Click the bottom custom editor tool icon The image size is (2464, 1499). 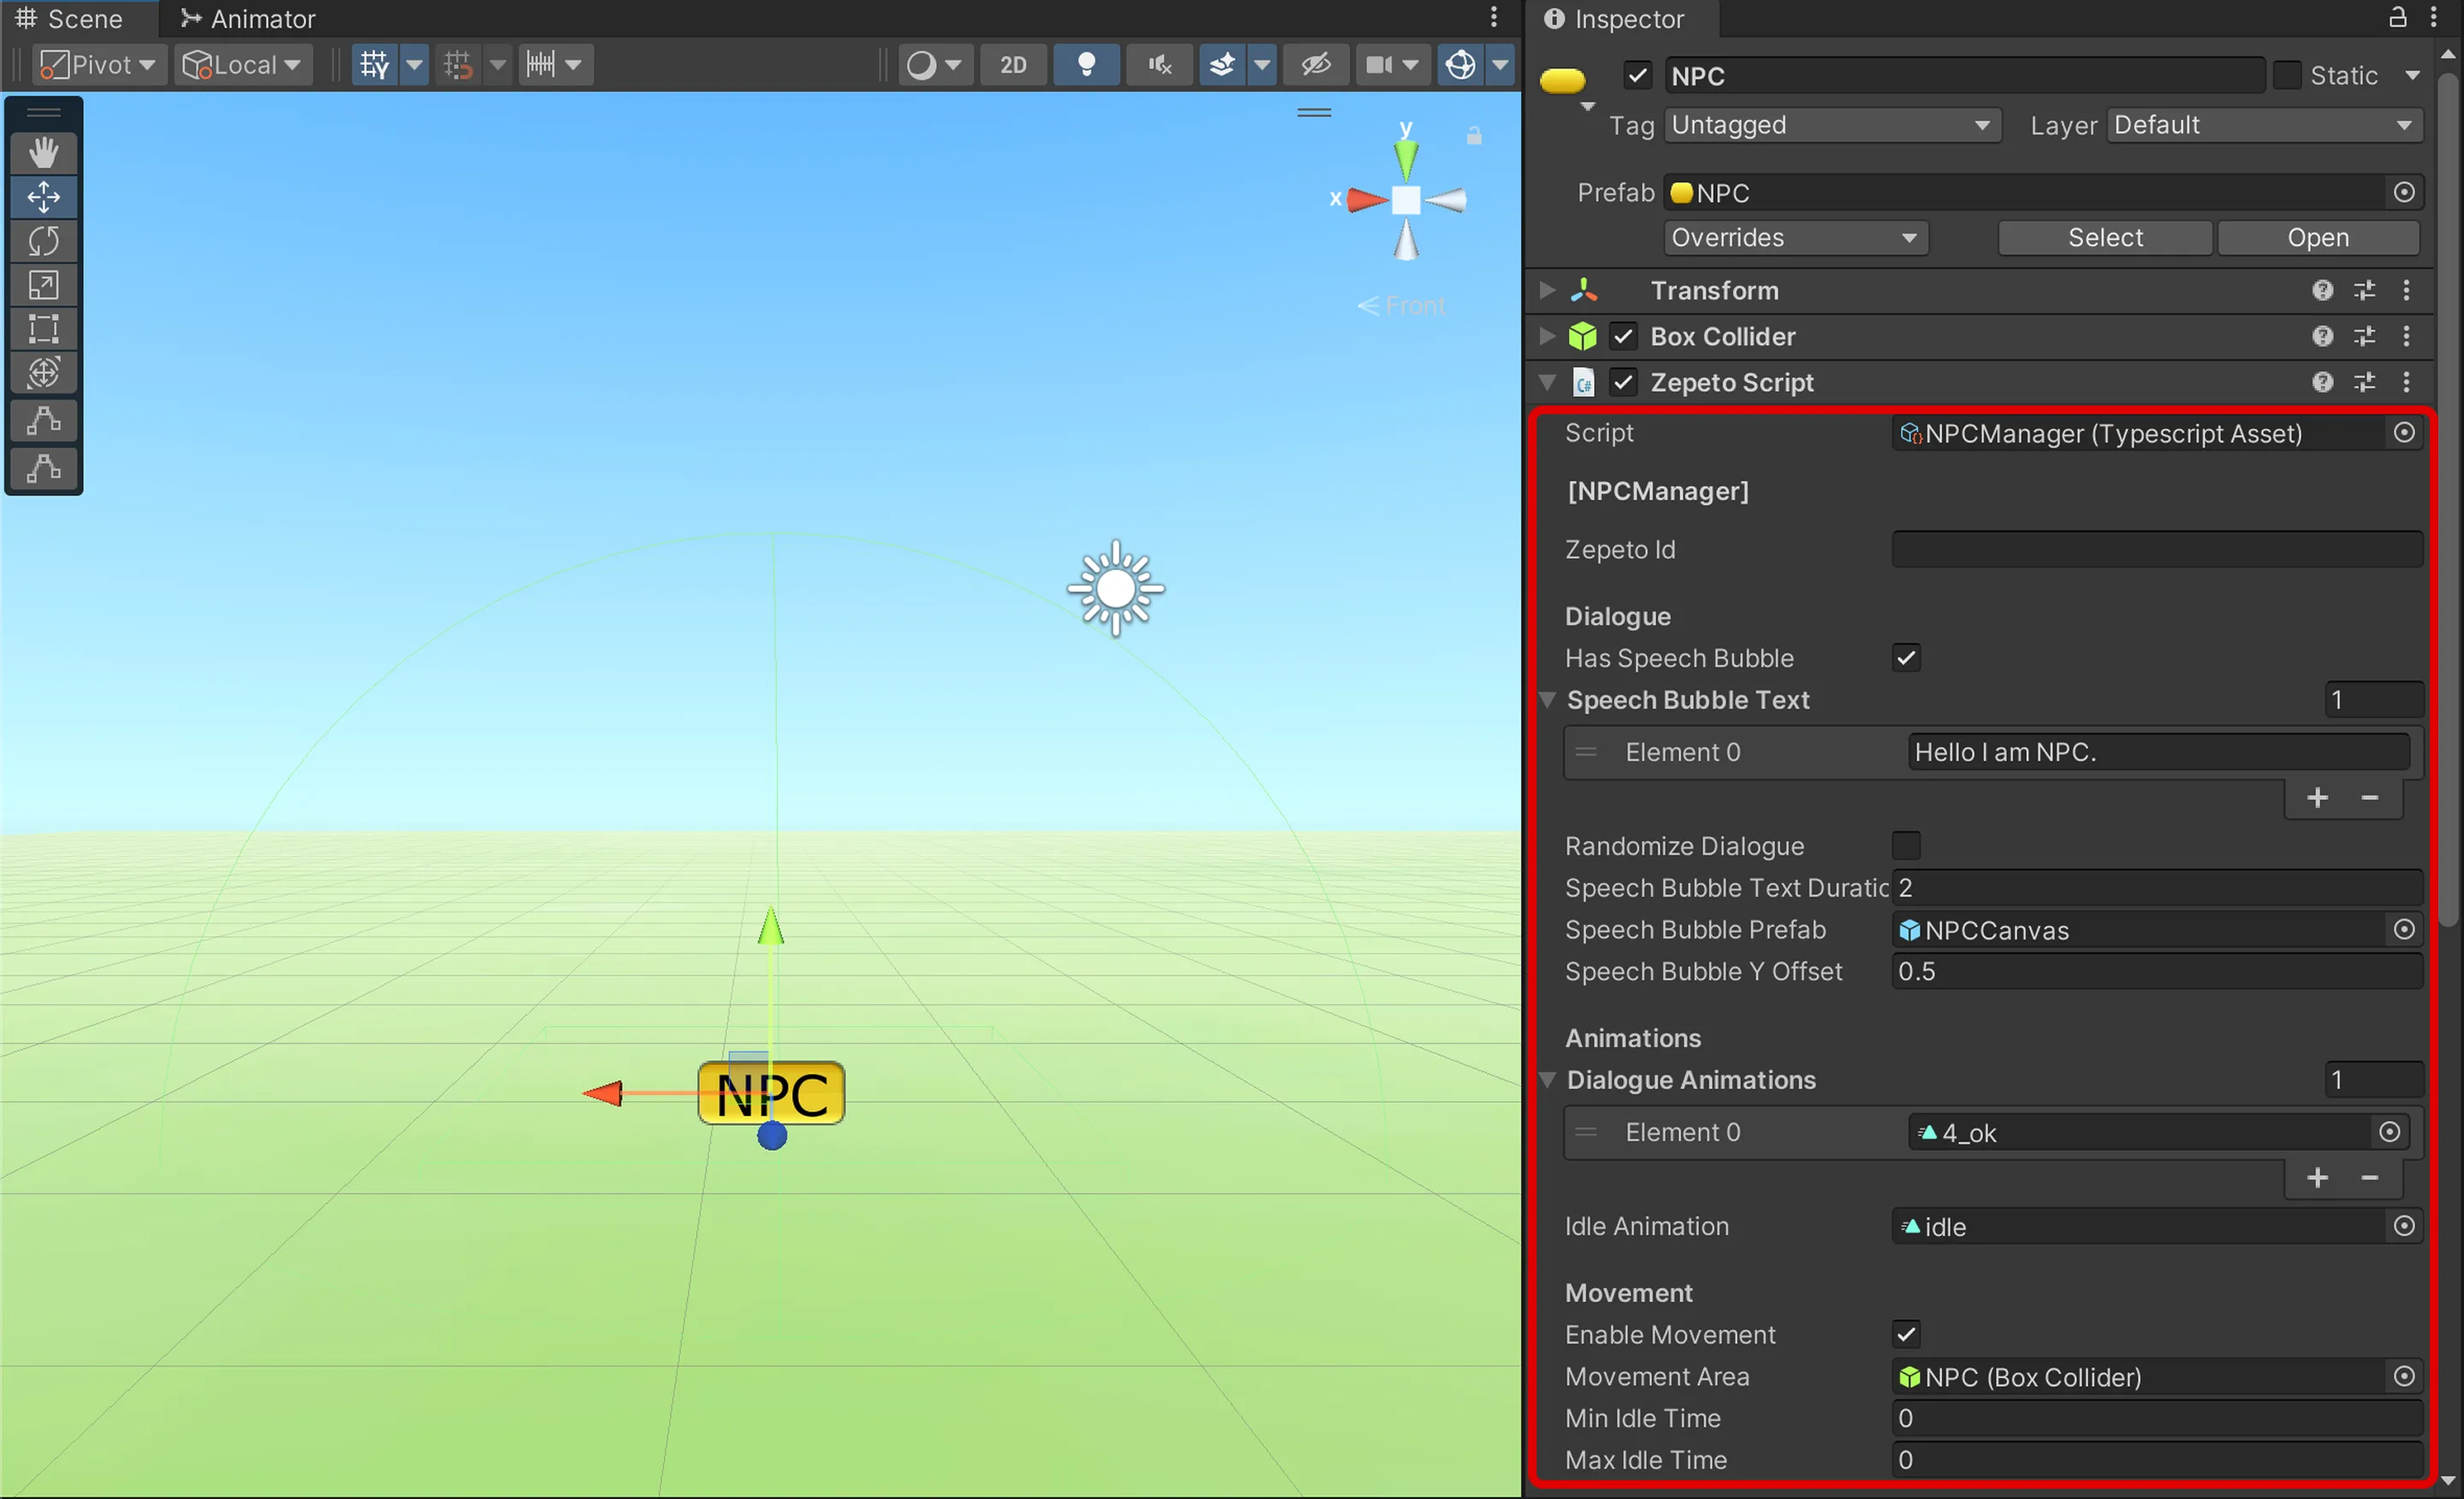43,467
